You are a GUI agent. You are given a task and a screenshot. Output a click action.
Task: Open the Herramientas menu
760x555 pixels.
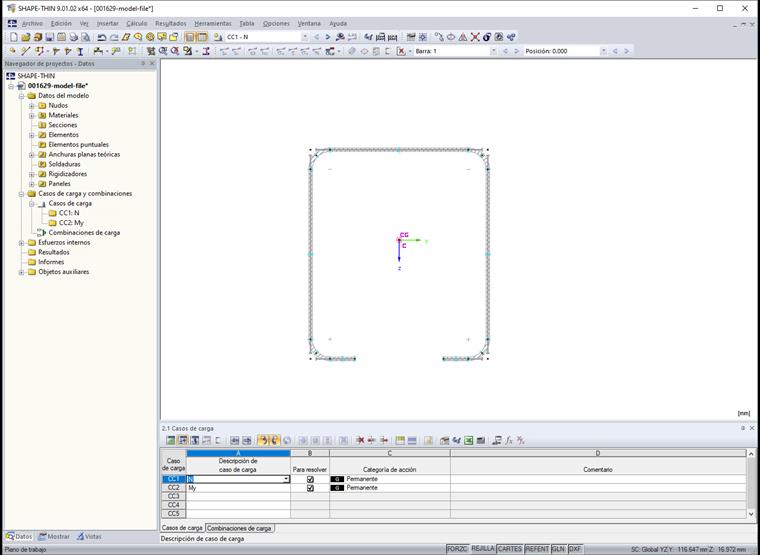click(213, 23)
